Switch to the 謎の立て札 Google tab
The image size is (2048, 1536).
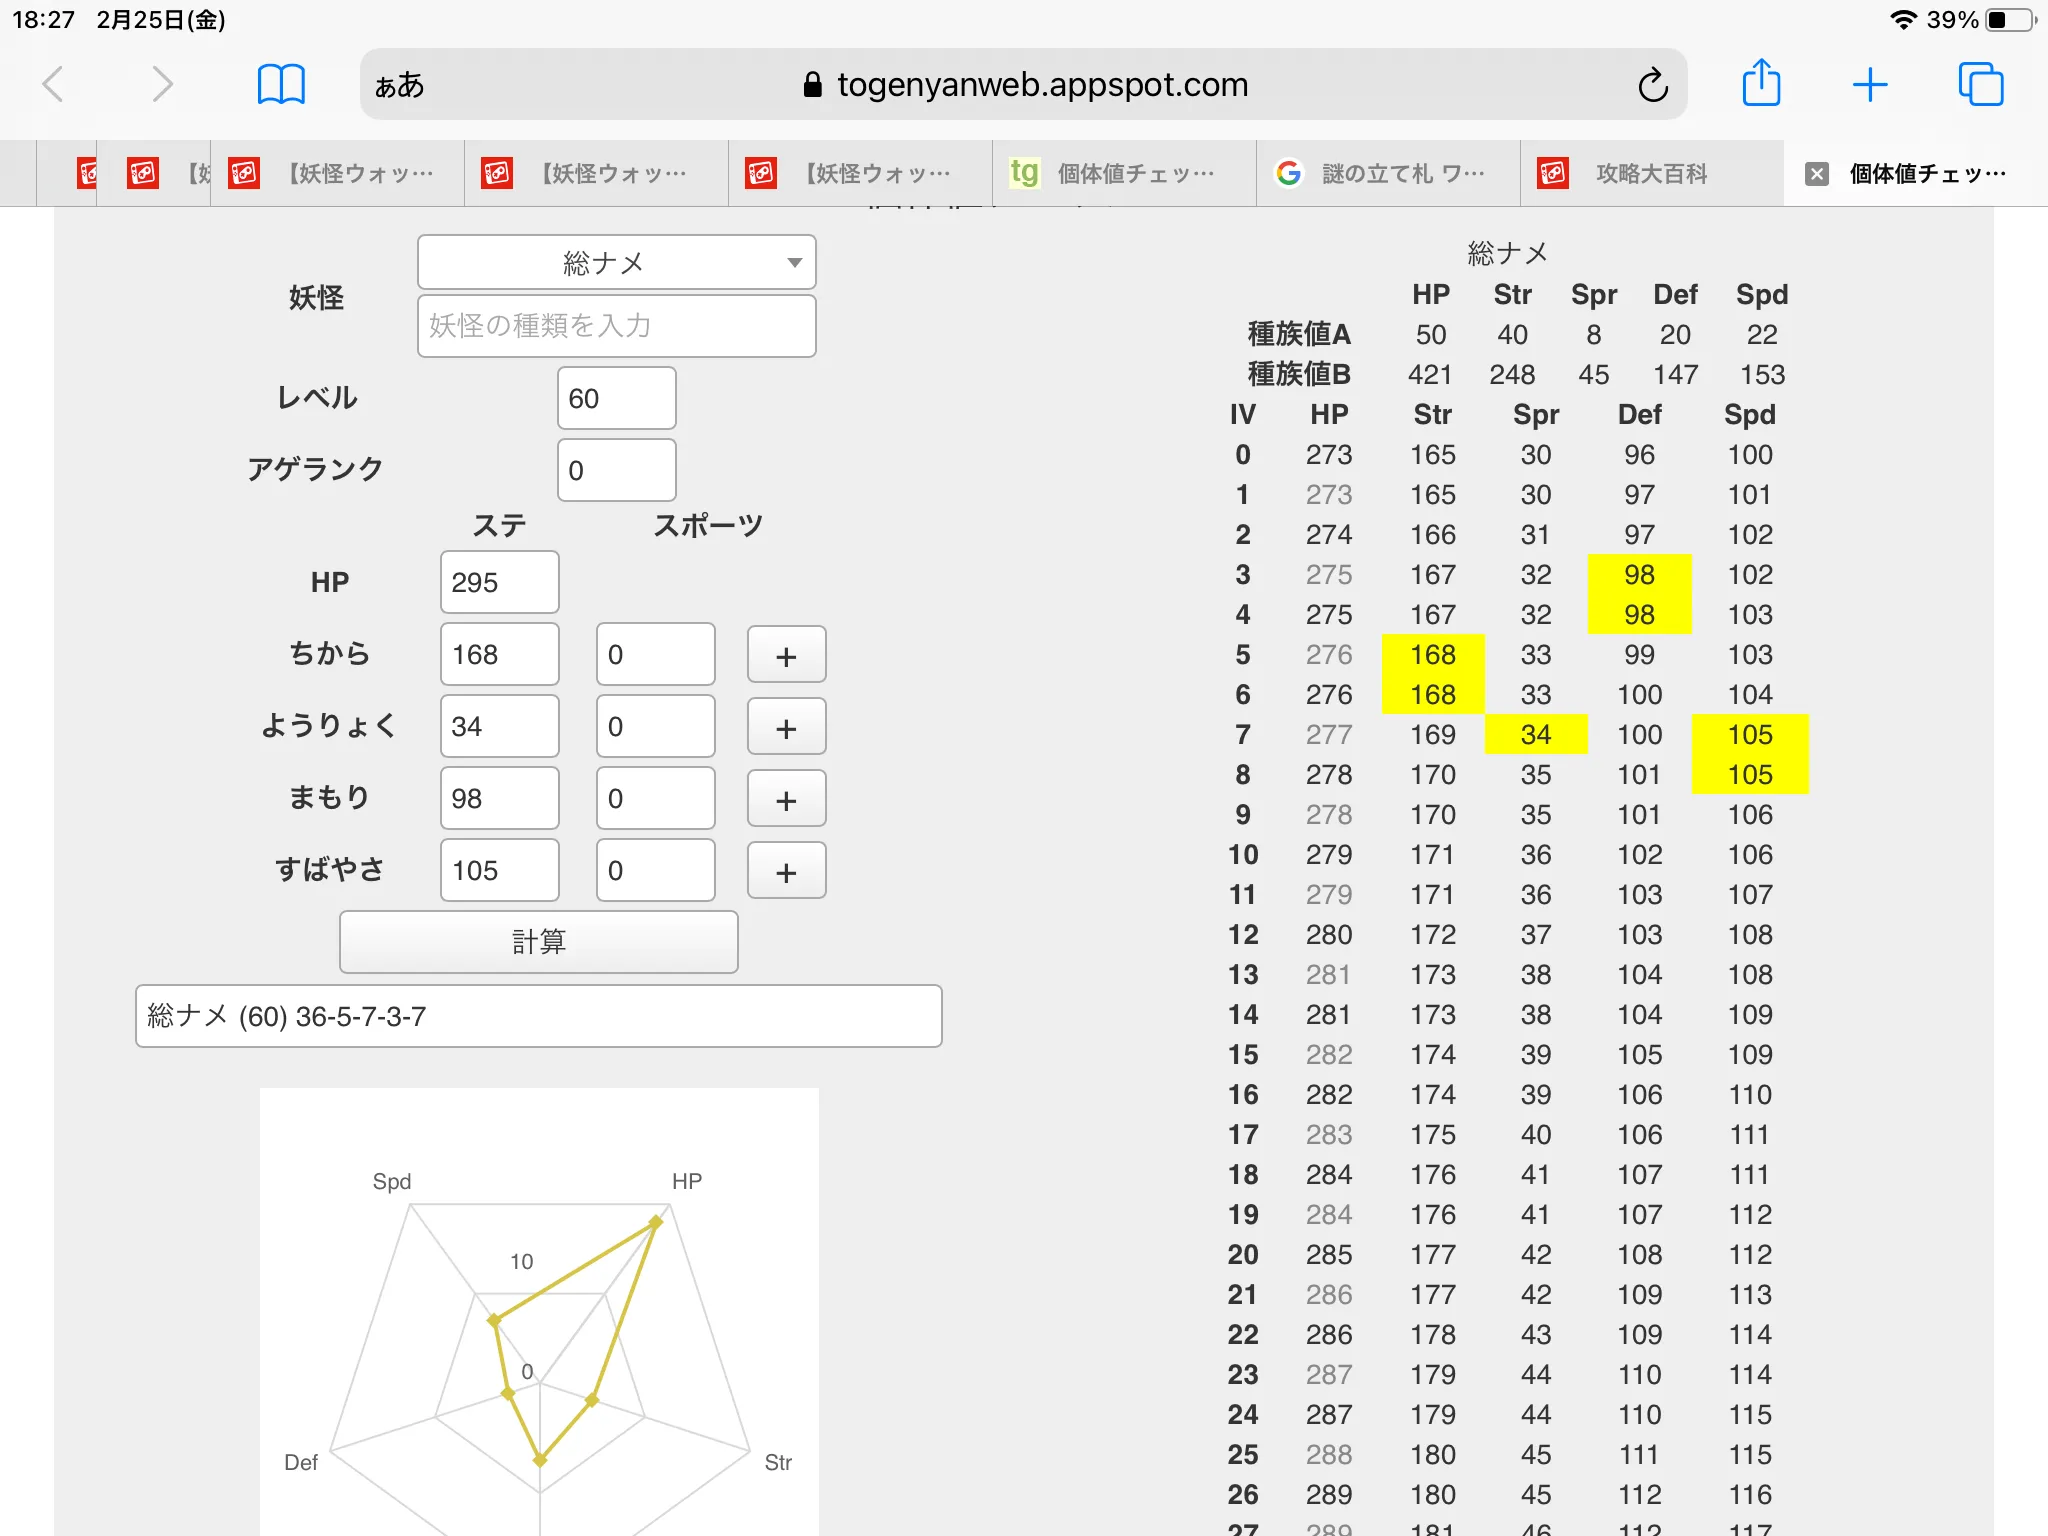(x=1388, y=174)
